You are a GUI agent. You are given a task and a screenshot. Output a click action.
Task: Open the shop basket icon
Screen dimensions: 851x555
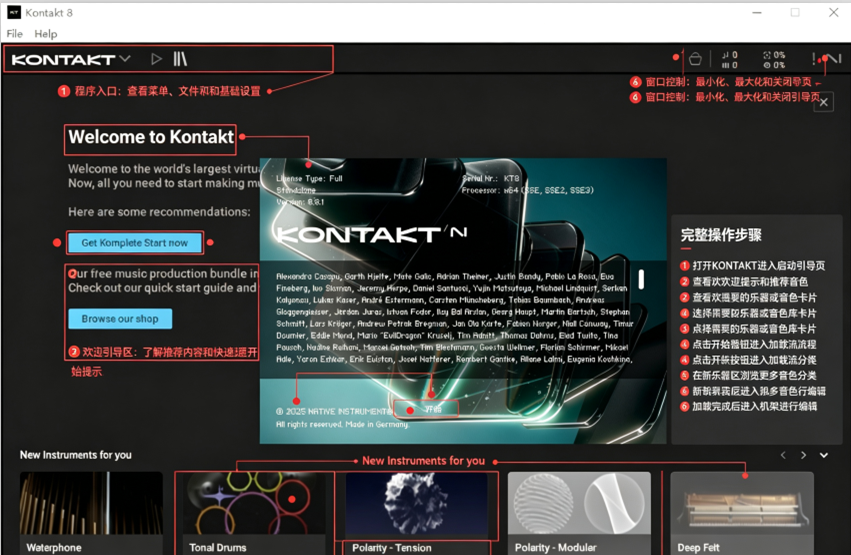pos(695,59)
